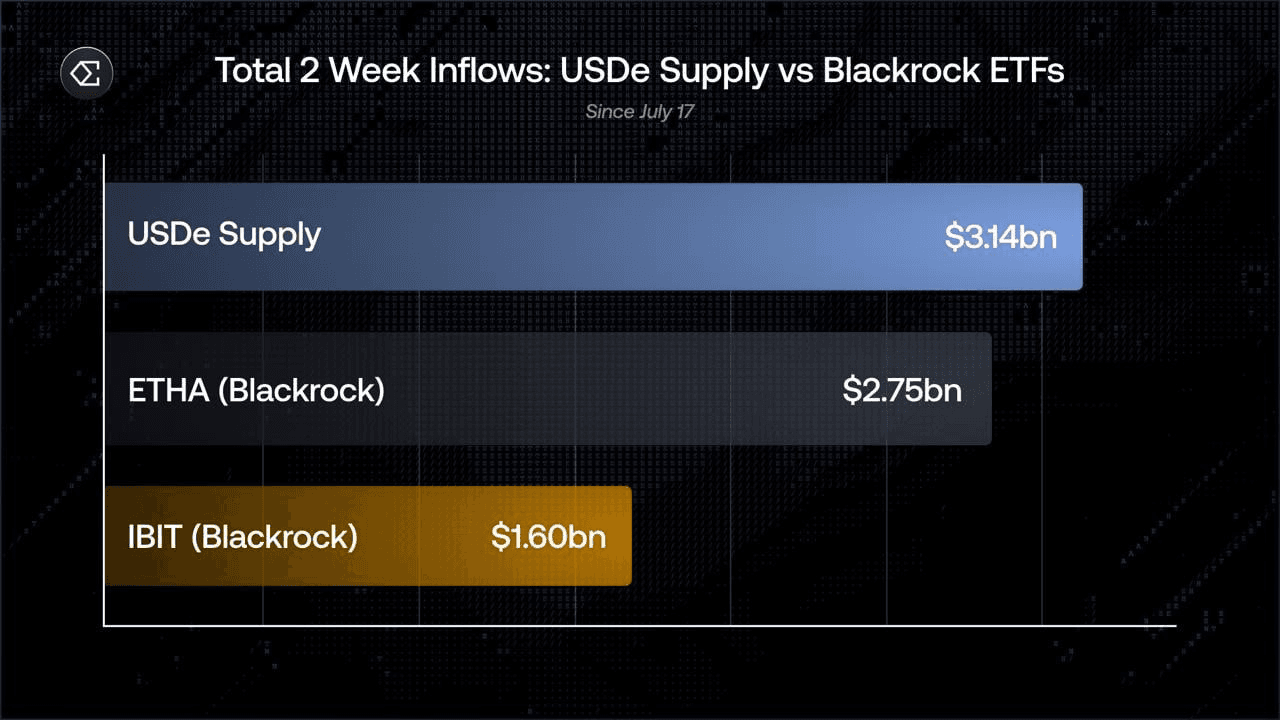1280x720 pixels.
Task: Click the right end of USDe bar
Action: pos(1077,237)
